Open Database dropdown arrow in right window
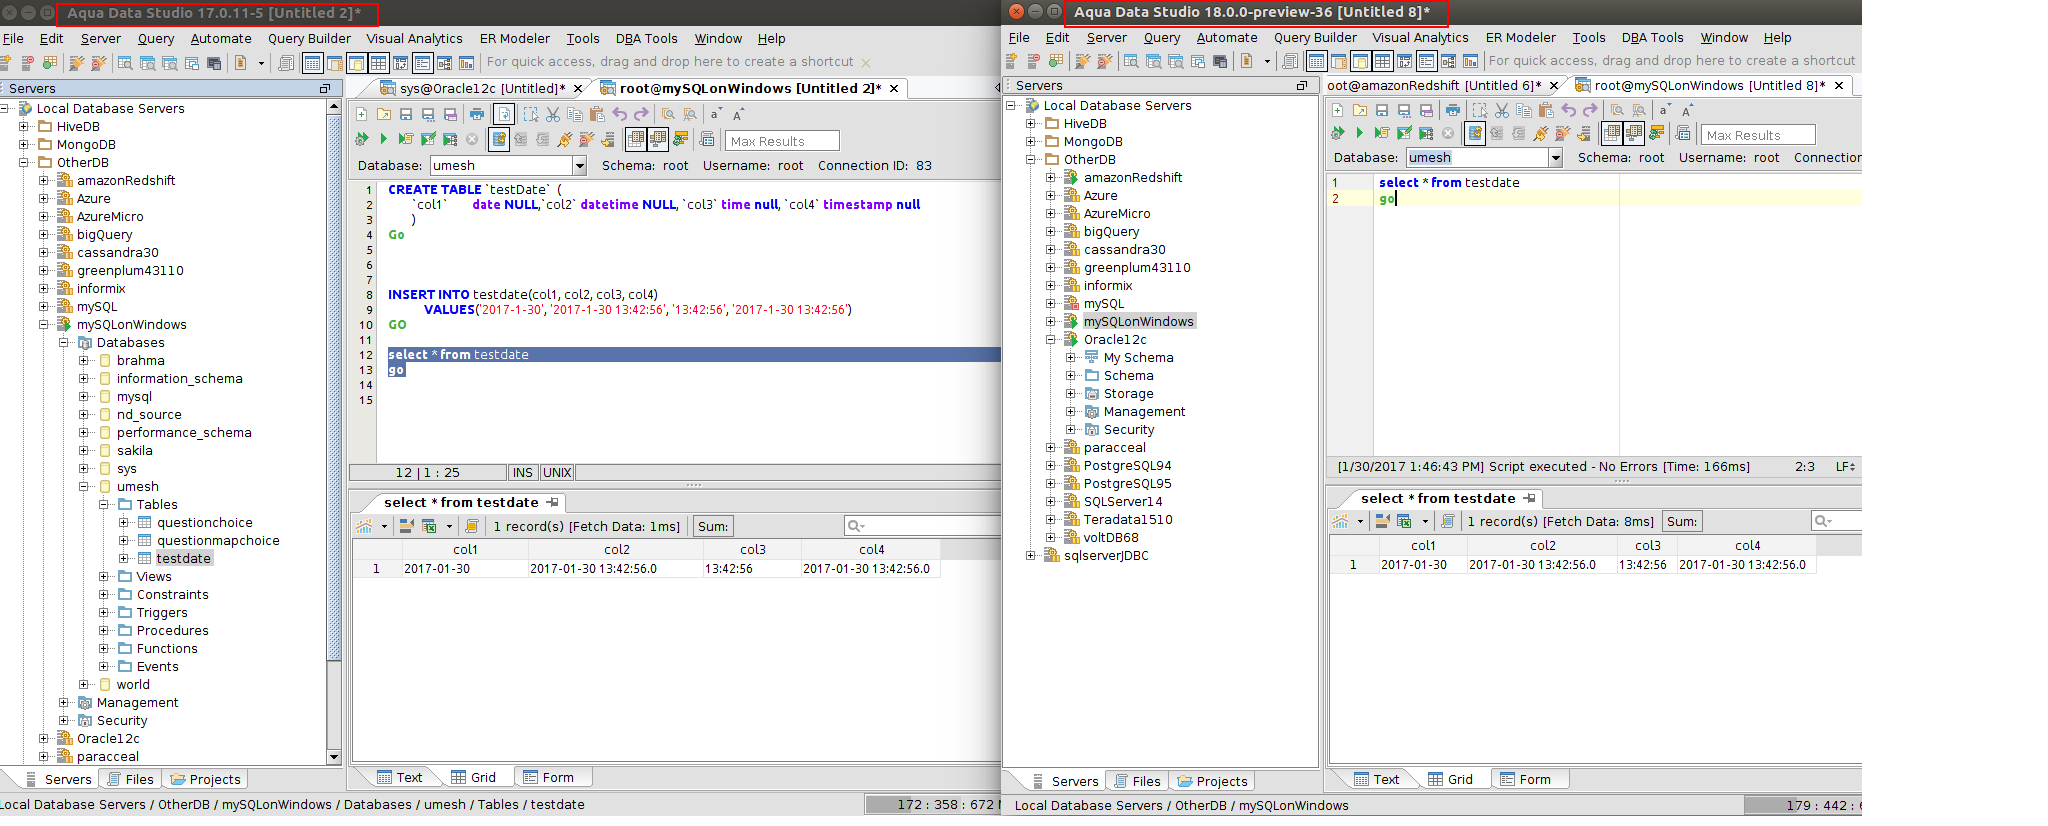 tap(1555, 158)
